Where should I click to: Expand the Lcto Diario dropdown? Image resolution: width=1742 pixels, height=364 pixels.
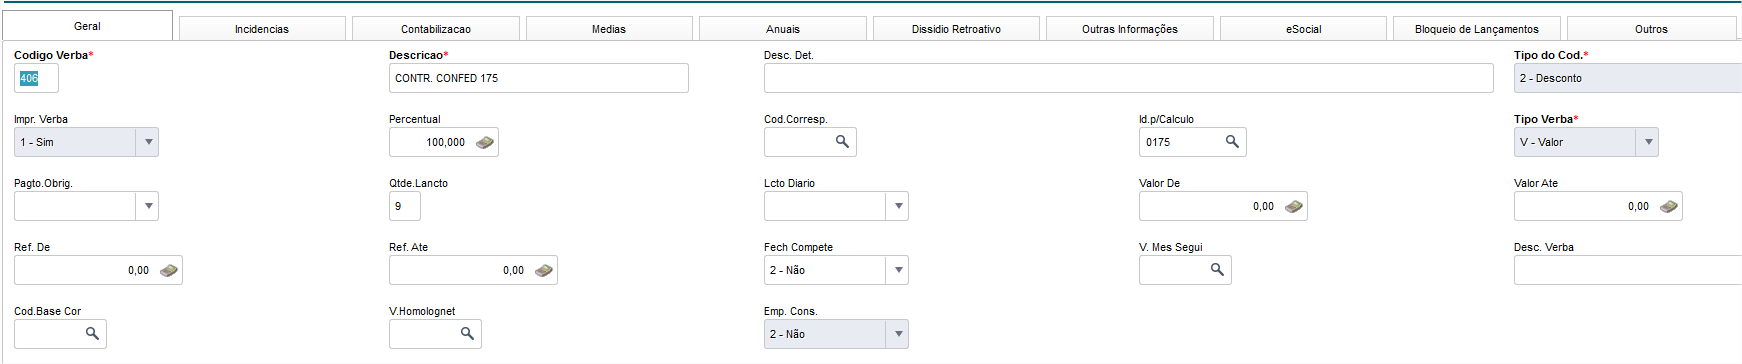(898, 206)
